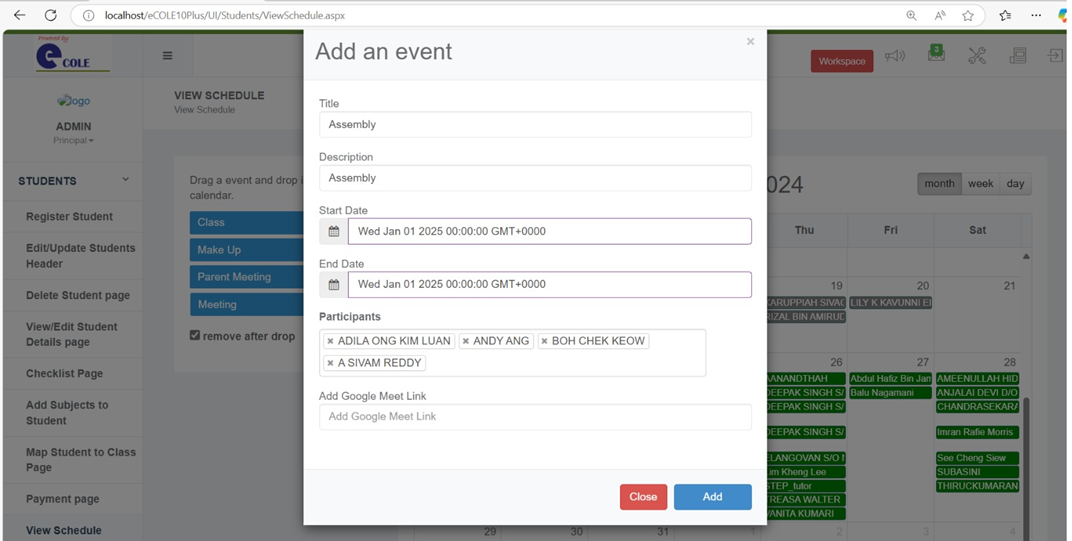
Task: Collapse the STUDENTS sidebar section
Action: click(72, 181)
